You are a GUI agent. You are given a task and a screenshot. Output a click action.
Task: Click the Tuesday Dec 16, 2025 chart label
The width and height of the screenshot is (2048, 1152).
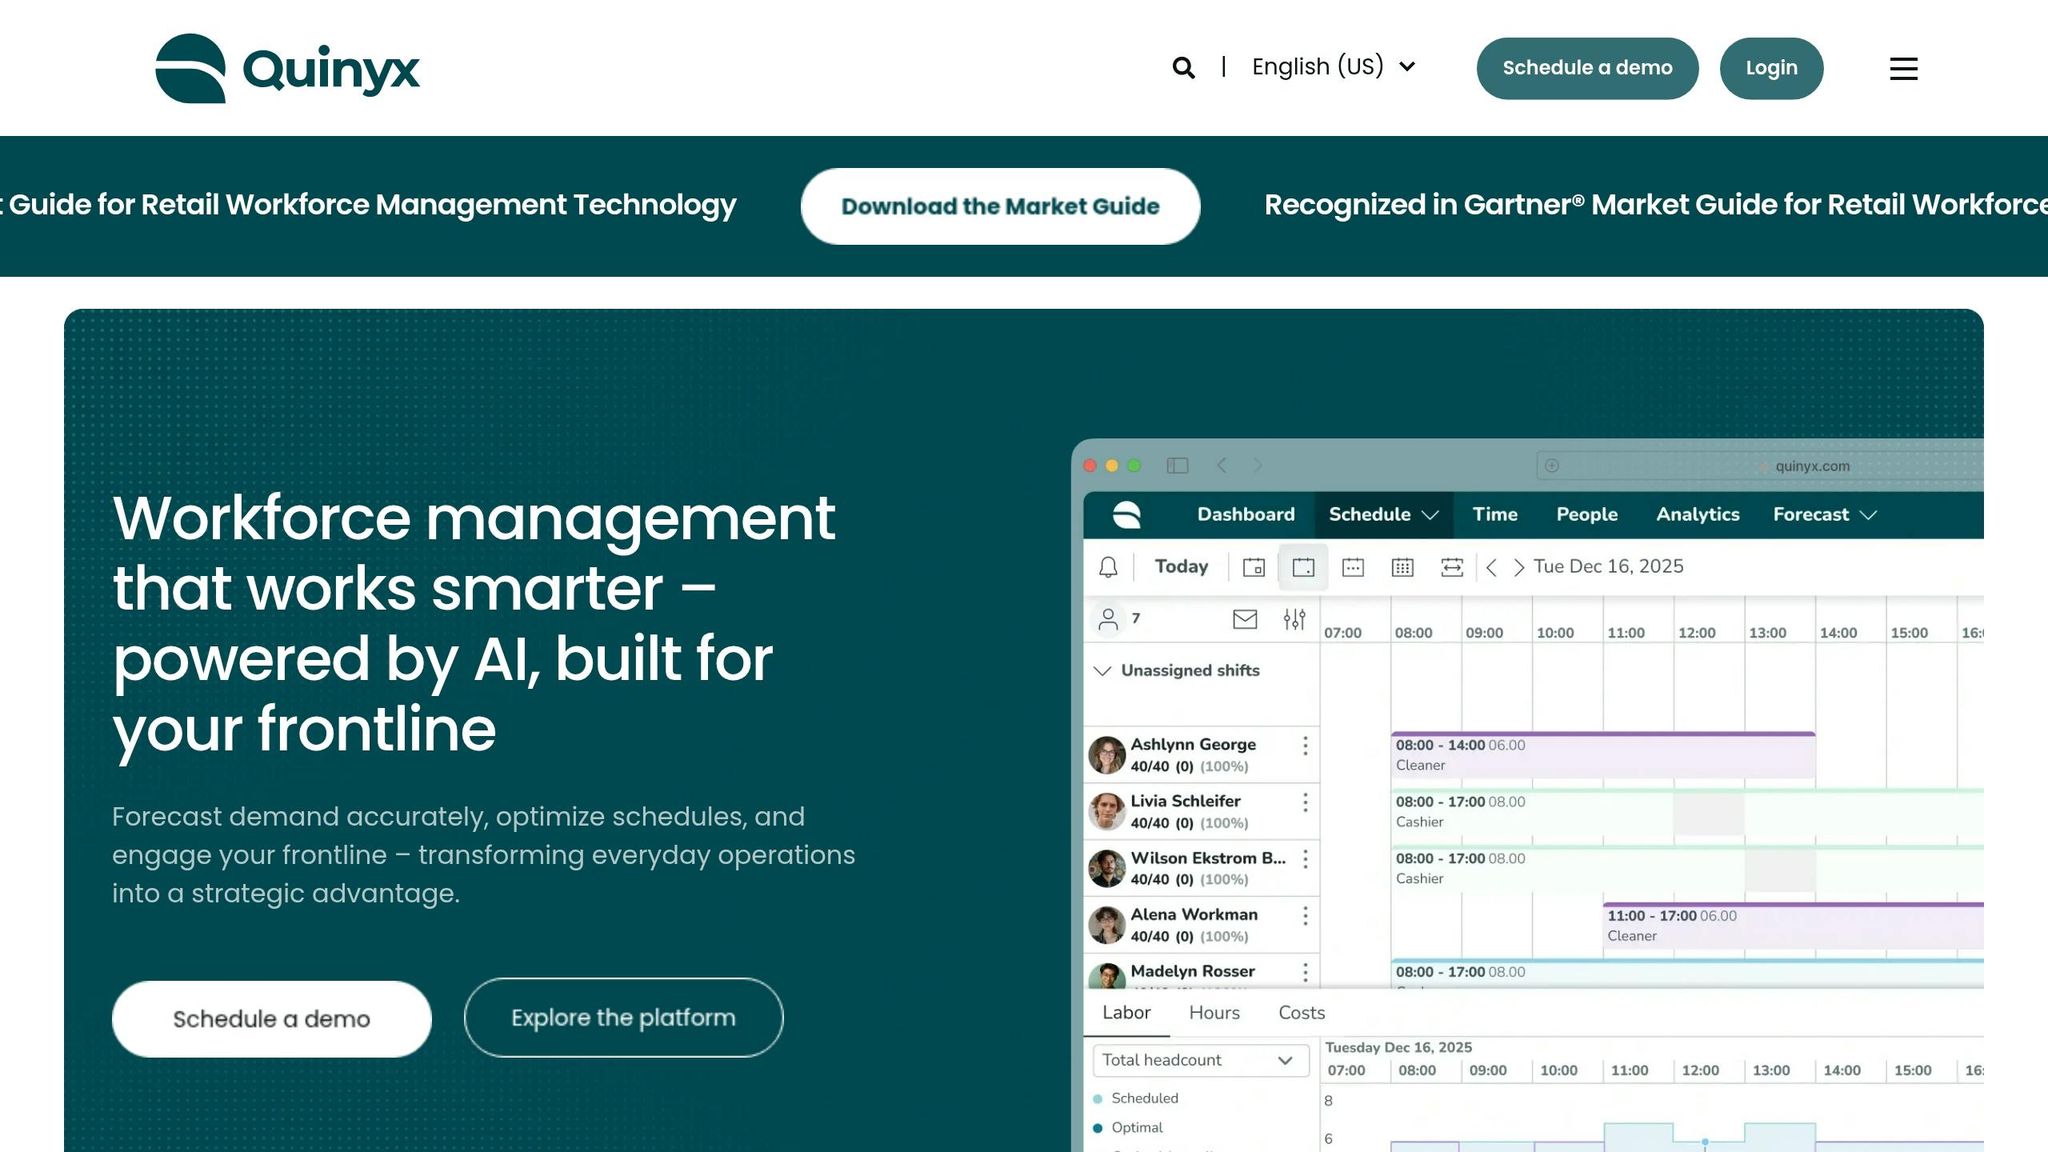coord(1398,1047)
